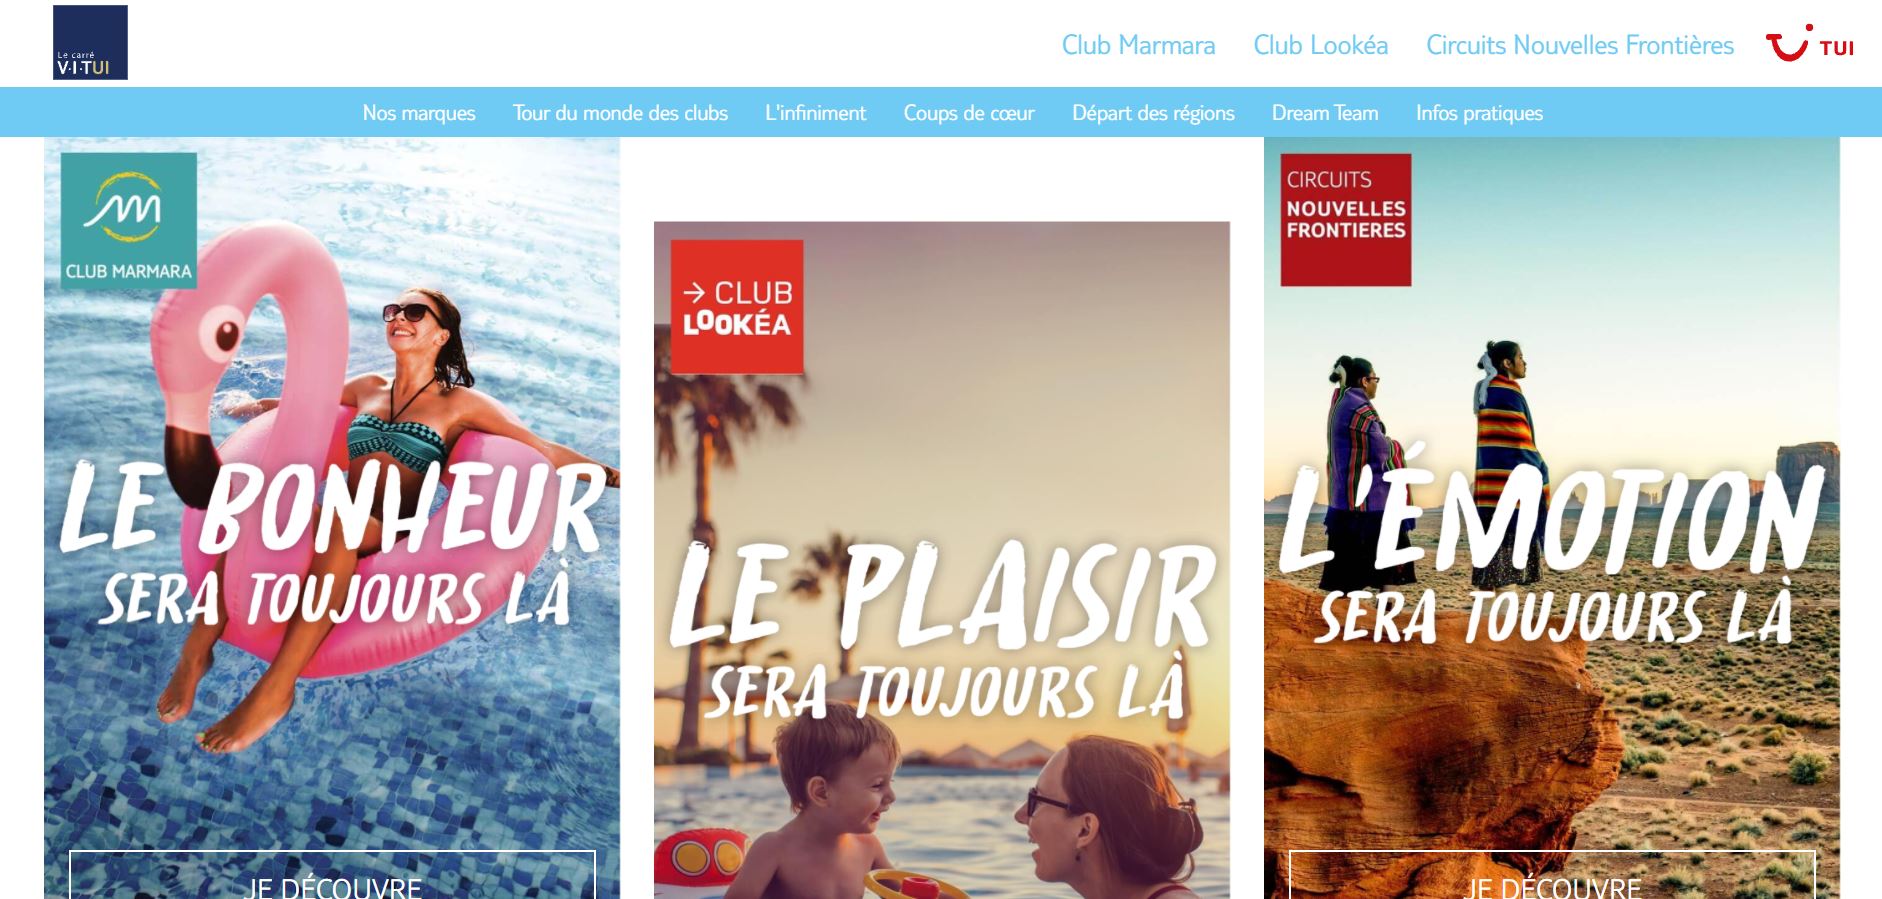Image resolution: width=1882 pixels, height=899 pixels.
Task: Open Circuits Nouvelles Frontières header link
Action: pos(1580,45)
